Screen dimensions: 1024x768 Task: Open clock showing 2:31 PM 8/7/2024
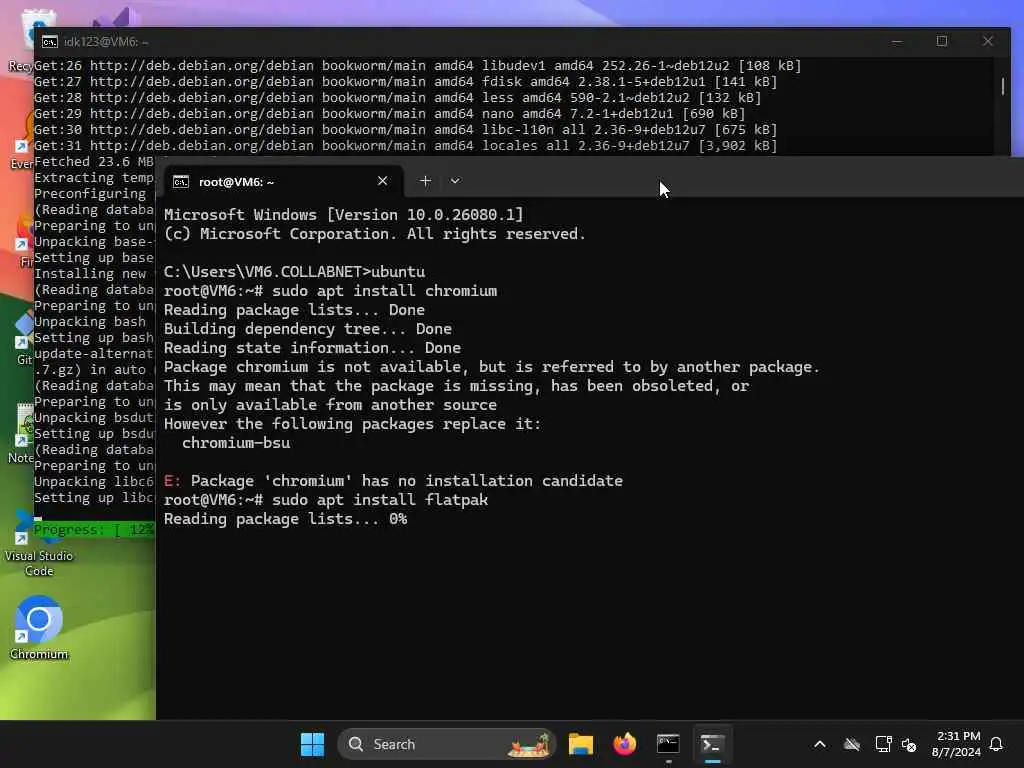[956, 744]
